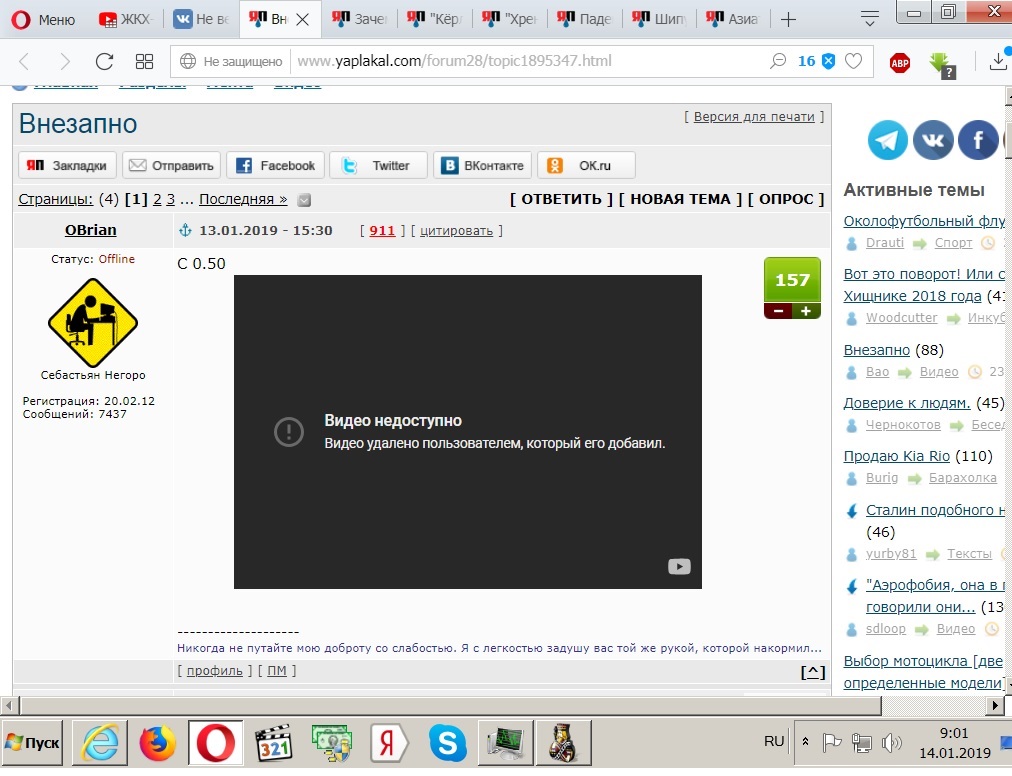Share the topic on OK.ru
1012x776 pixels.
coord(586,165)
